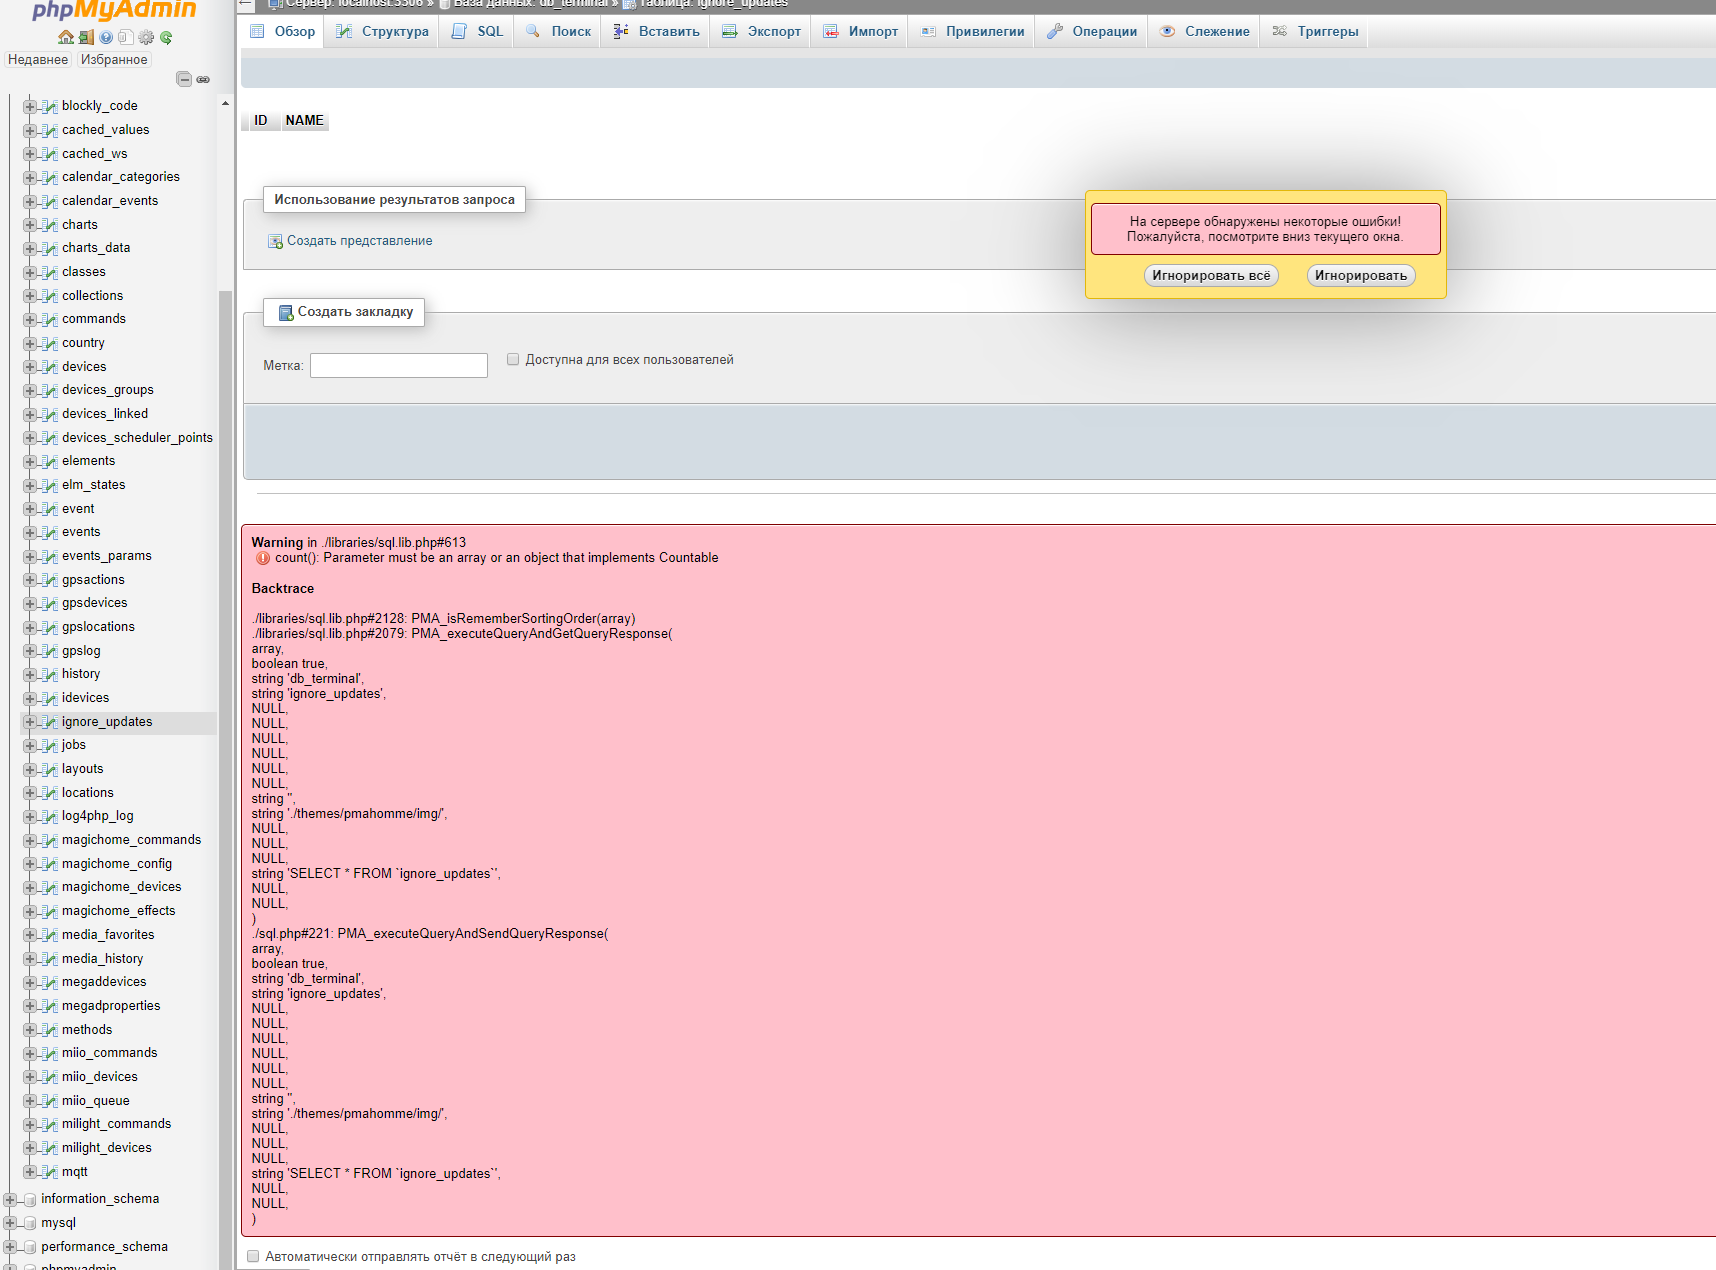Tick the automatic error report checkbox
The height and width of the screenshot is (1270, 1716).
(x=253, y=1256)
